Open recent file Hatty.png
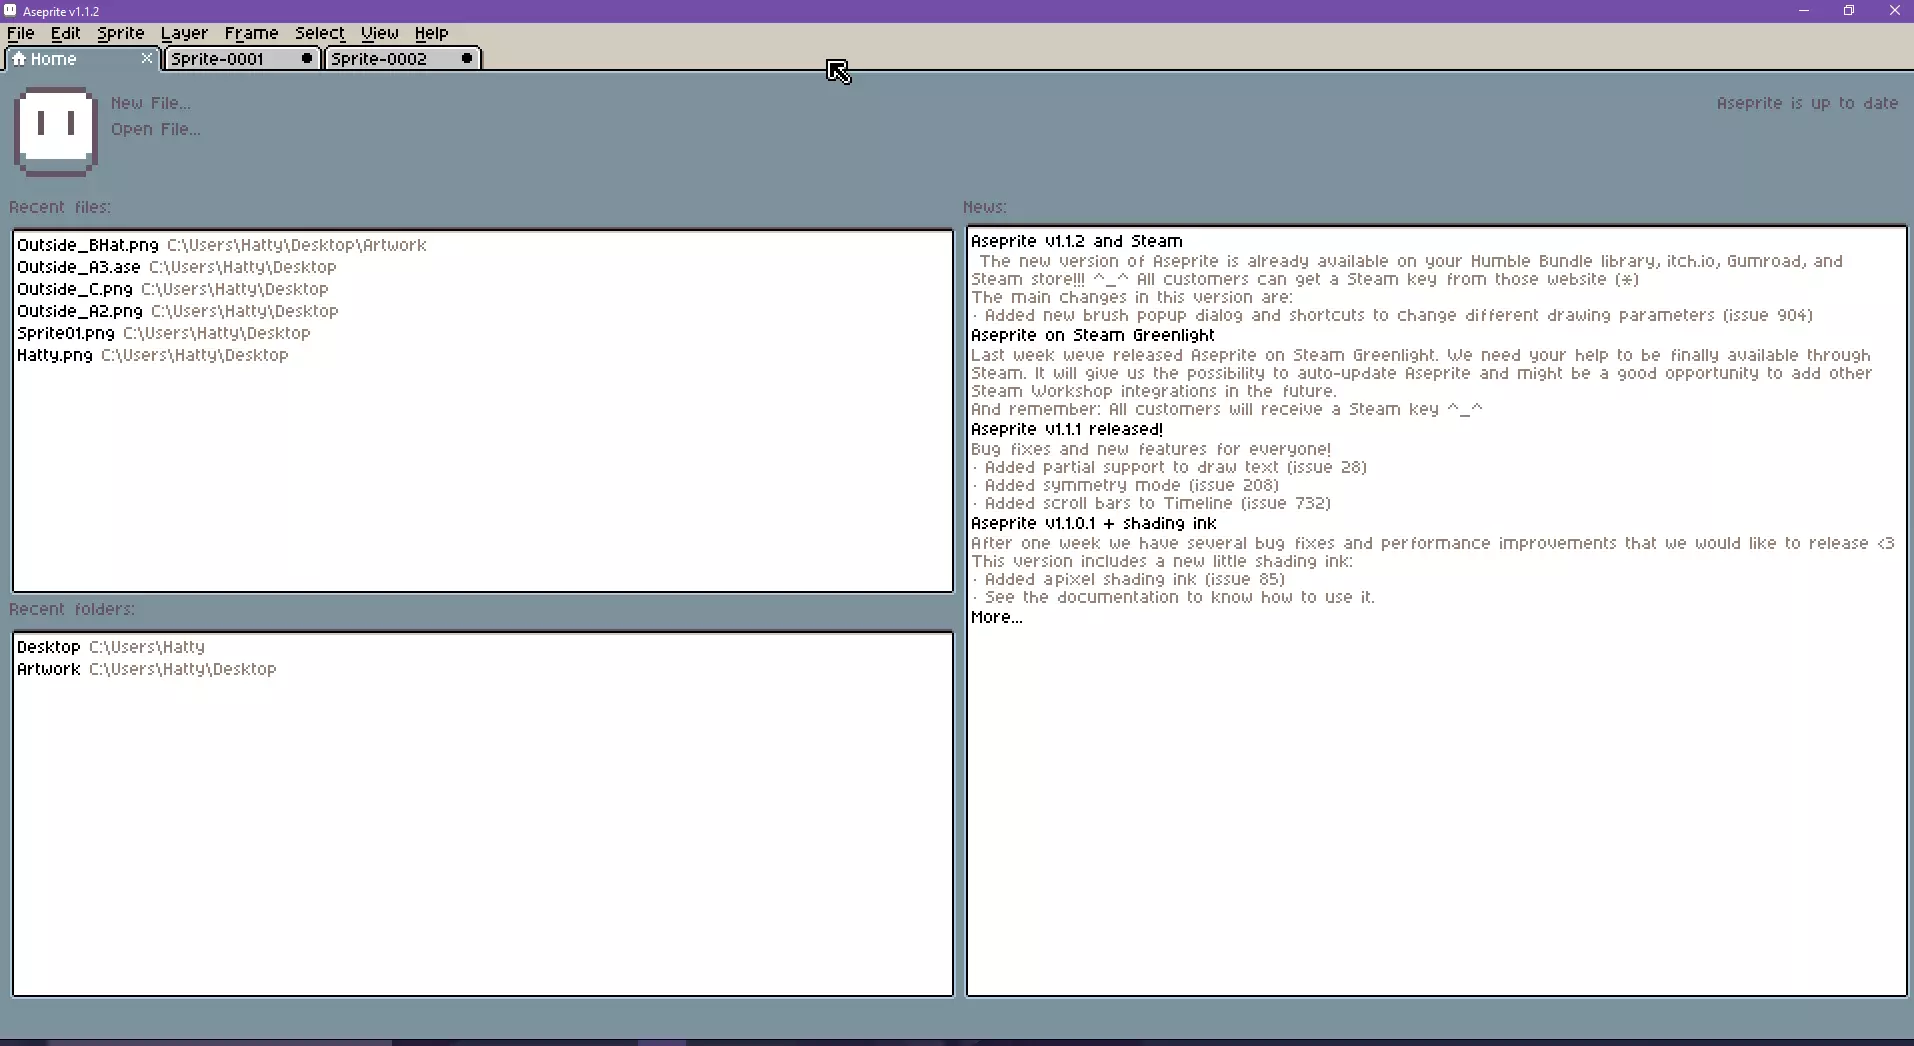Viewport: 1914px width, 1046px height. click(55, 355)
